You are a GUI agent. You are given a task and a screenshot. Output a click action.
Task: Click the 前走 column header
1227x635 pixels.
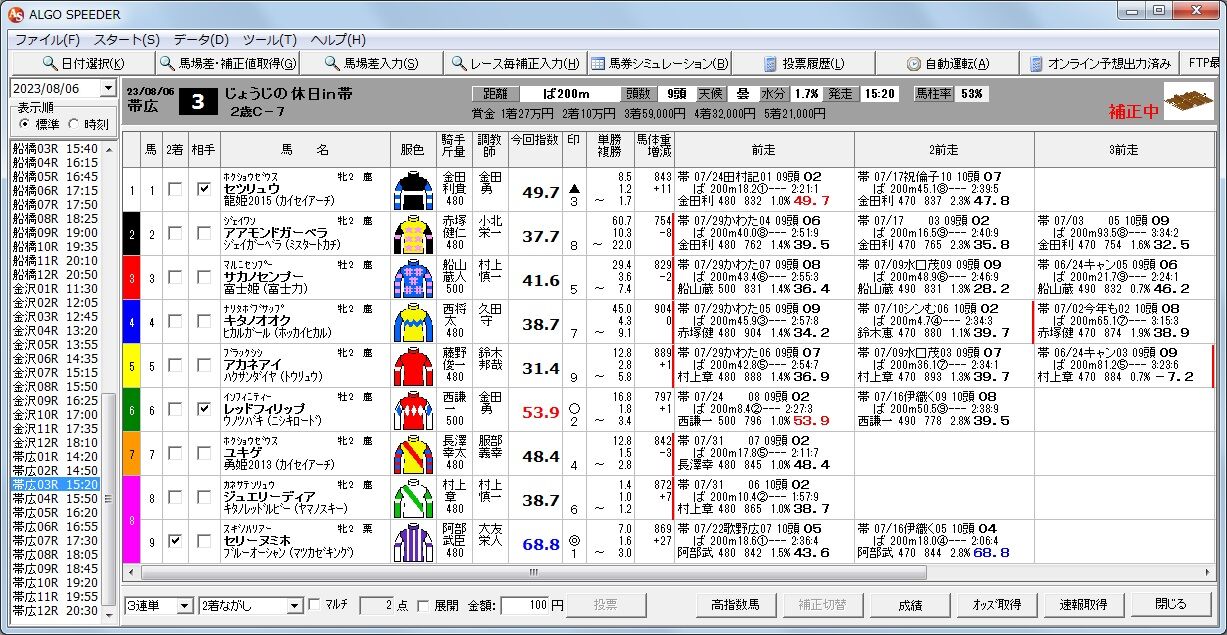(763, 148)
